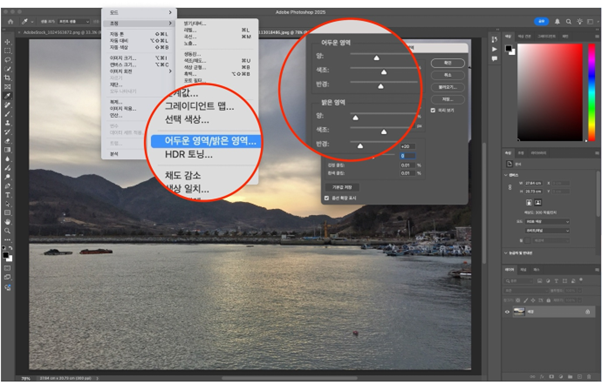
Task: Click the 검정 클립 value field
Action: coord(407,165)
